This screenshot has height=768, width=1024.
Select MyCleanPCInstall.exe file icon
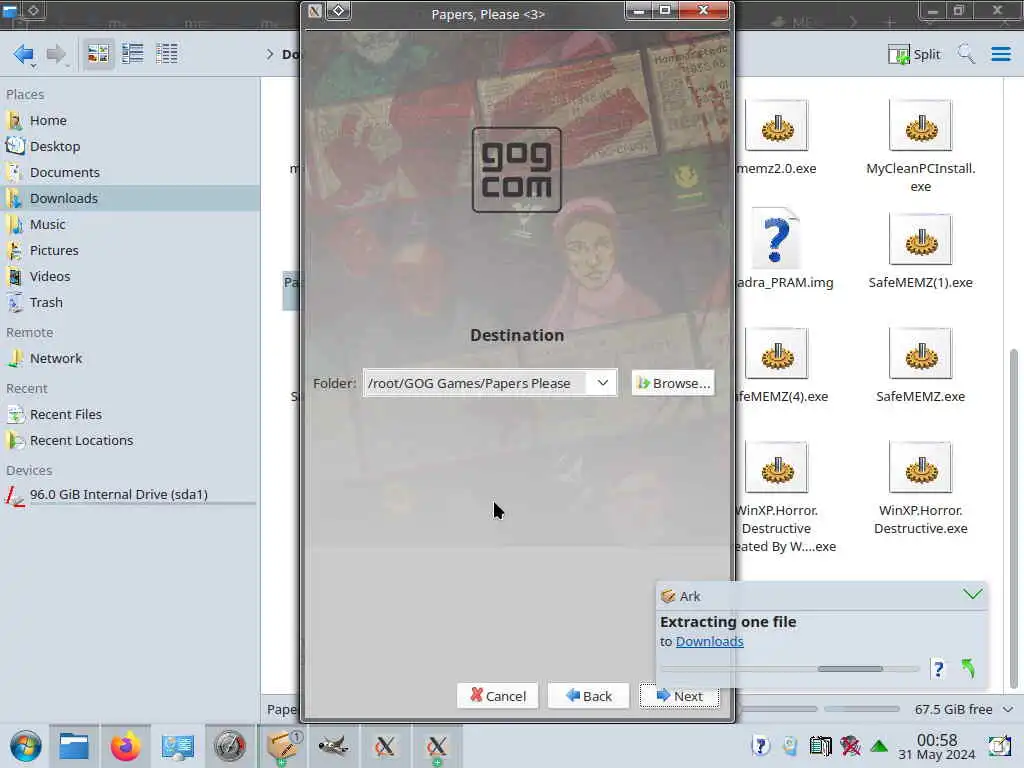[921, 125]
